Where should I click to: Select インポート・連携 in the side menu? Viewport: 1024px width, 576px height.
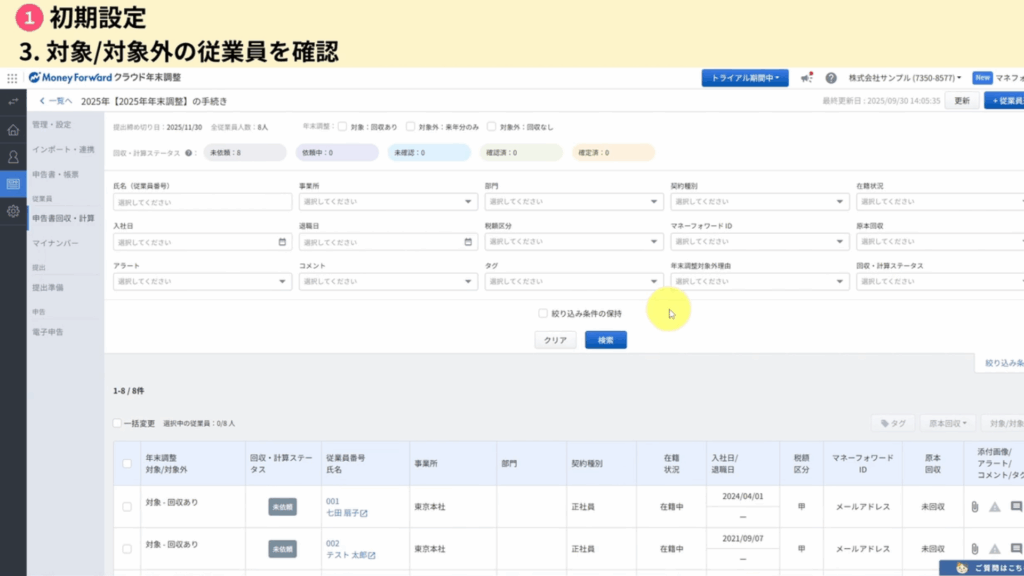pos(63,150)
